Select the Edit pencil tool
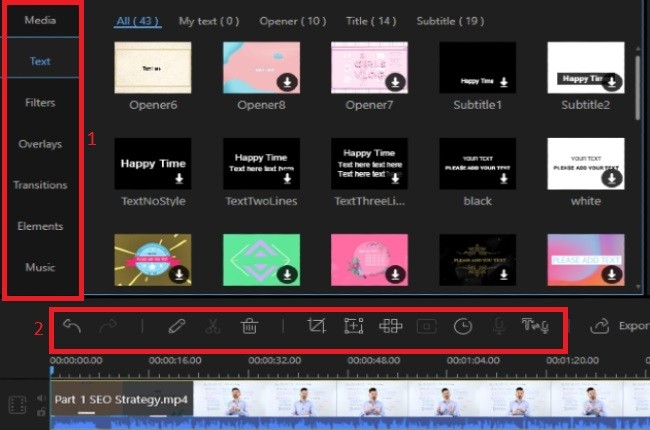Screen dimensions: 650x430 tap(177, 325)
